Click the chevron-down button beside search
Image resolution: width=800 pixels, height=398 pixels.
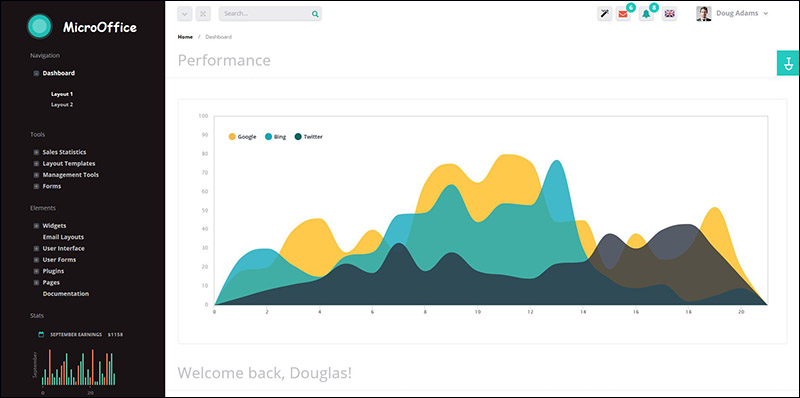coord(185,14)
